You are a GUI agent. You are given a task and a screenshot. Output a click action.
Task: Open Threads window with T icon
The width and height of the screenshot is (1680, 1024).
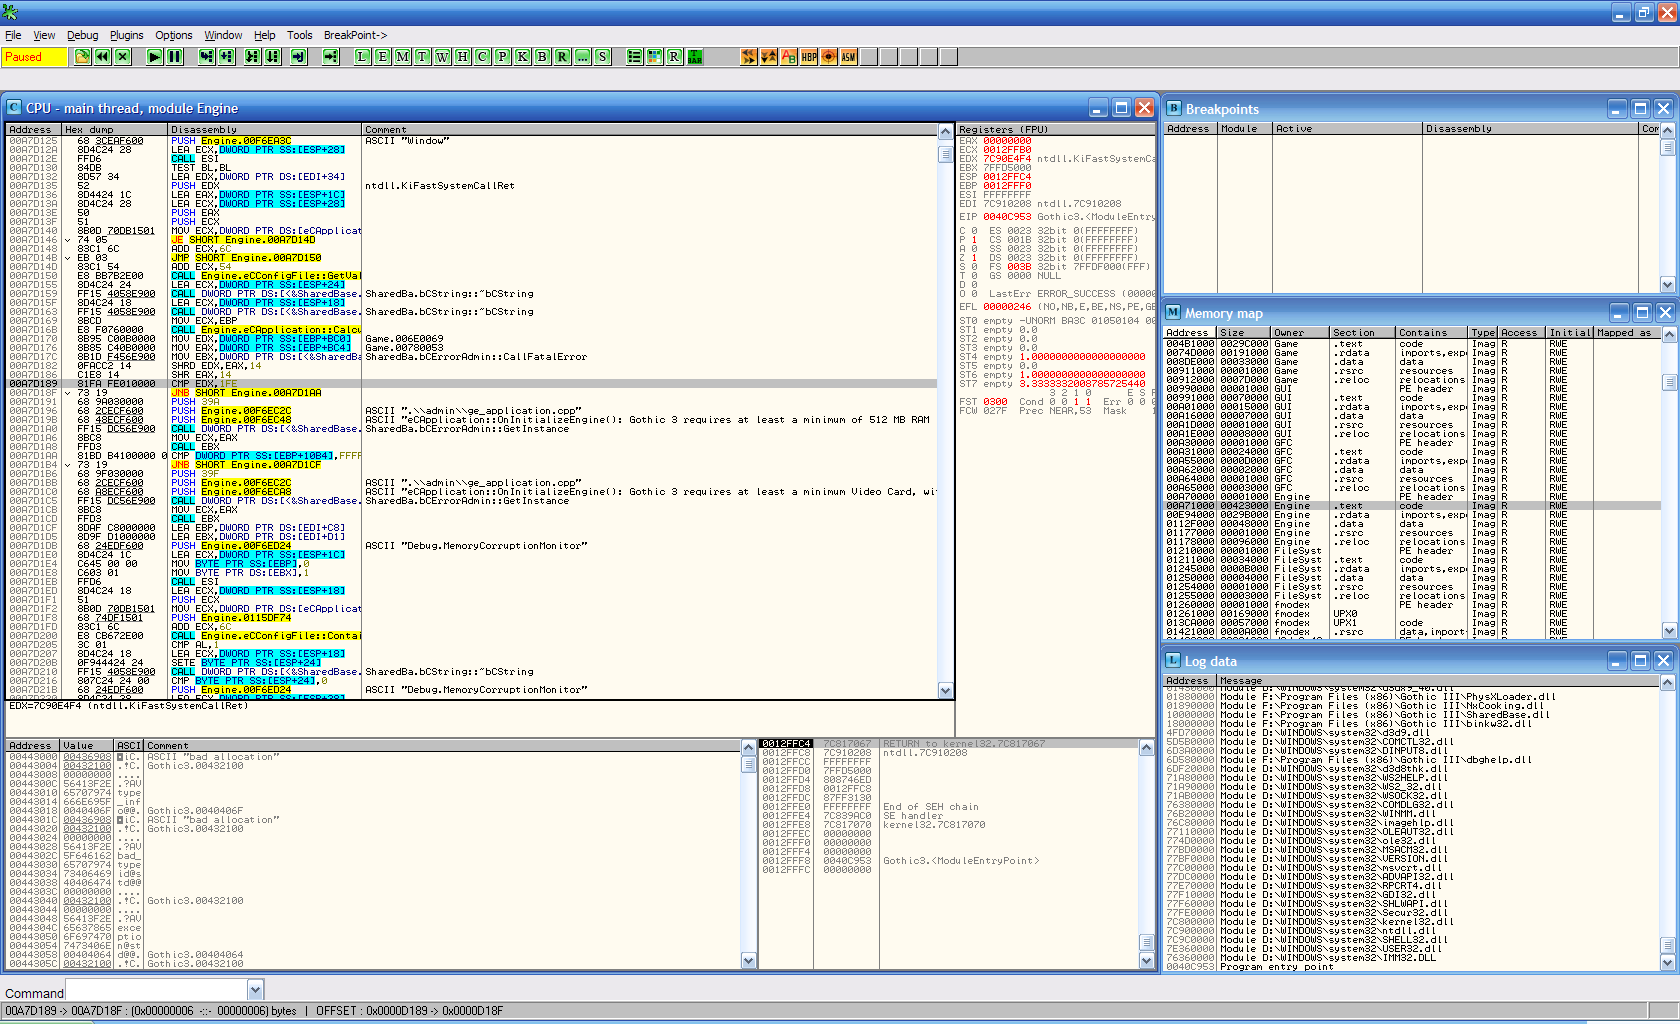[422, 57]
